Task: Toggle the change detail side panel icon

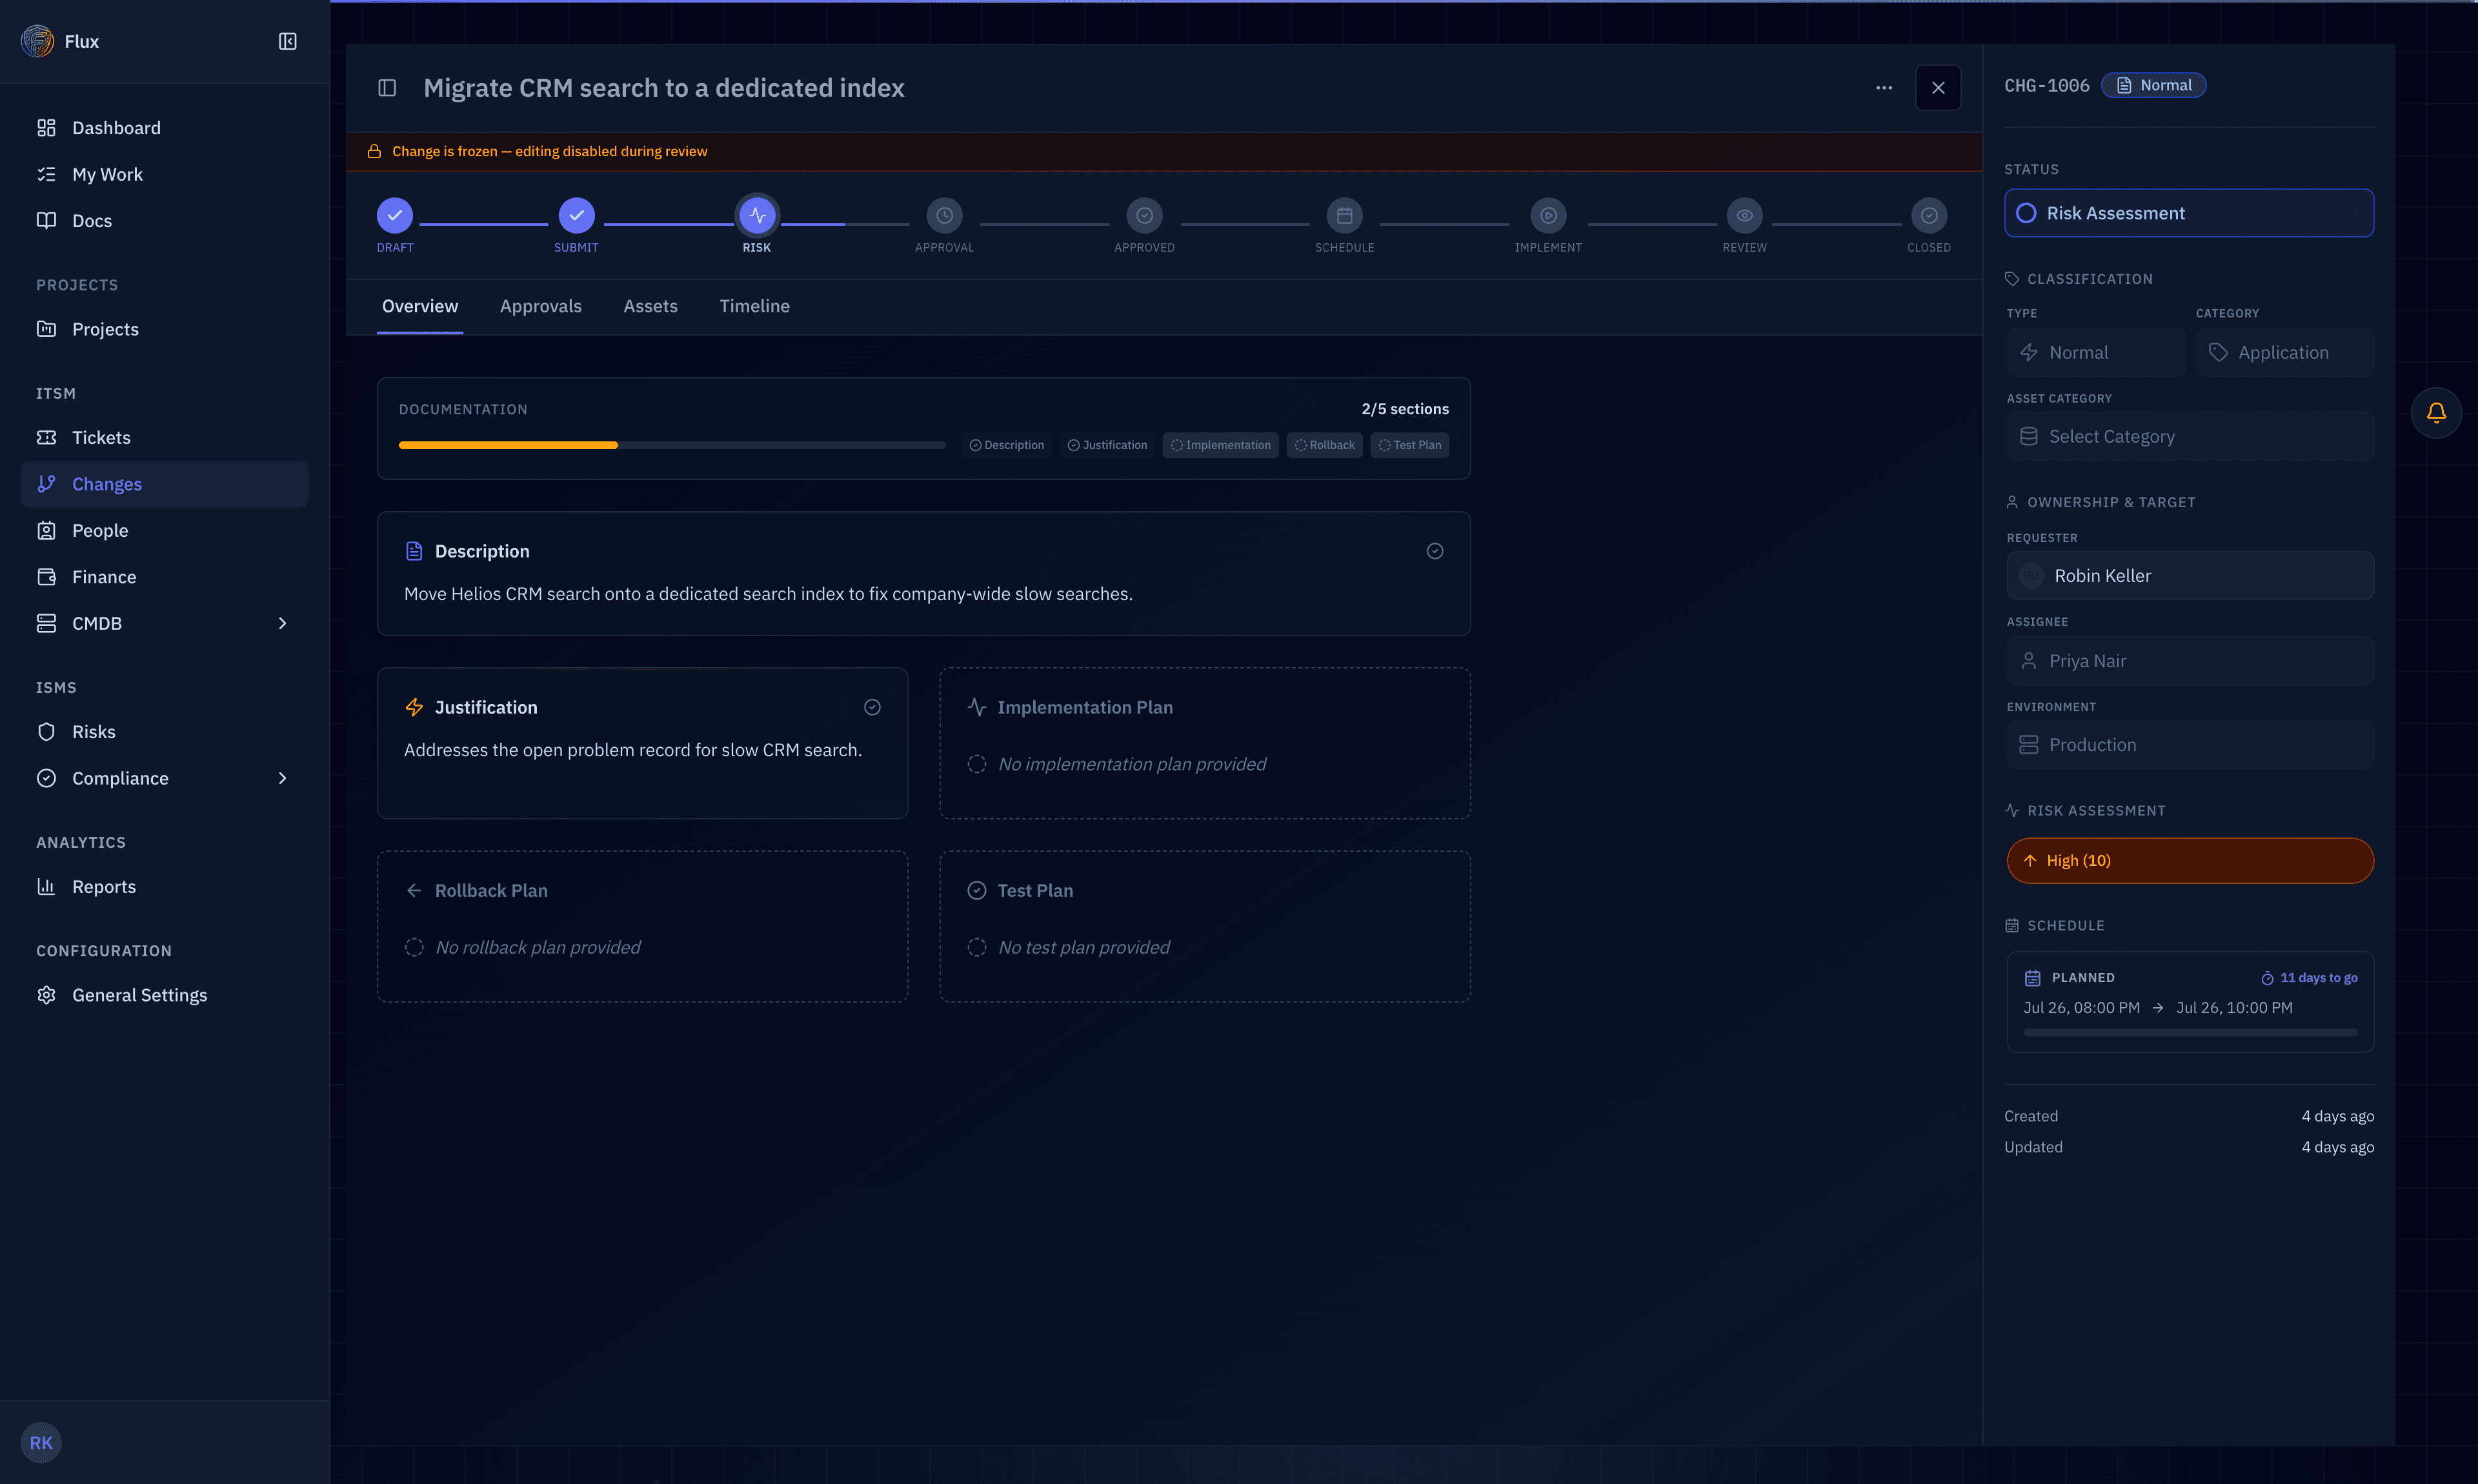Action: [x=387, y=88]
